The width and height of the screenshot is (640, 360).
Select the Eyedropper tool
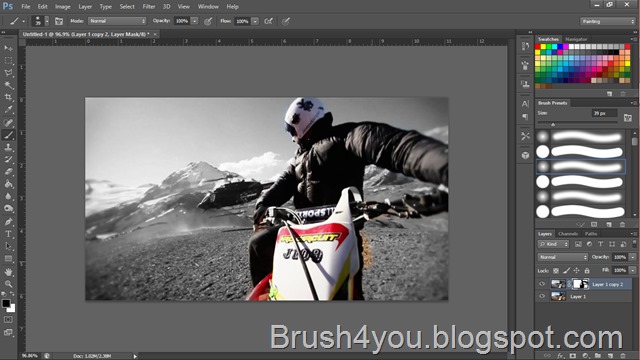tap(8, 109)
